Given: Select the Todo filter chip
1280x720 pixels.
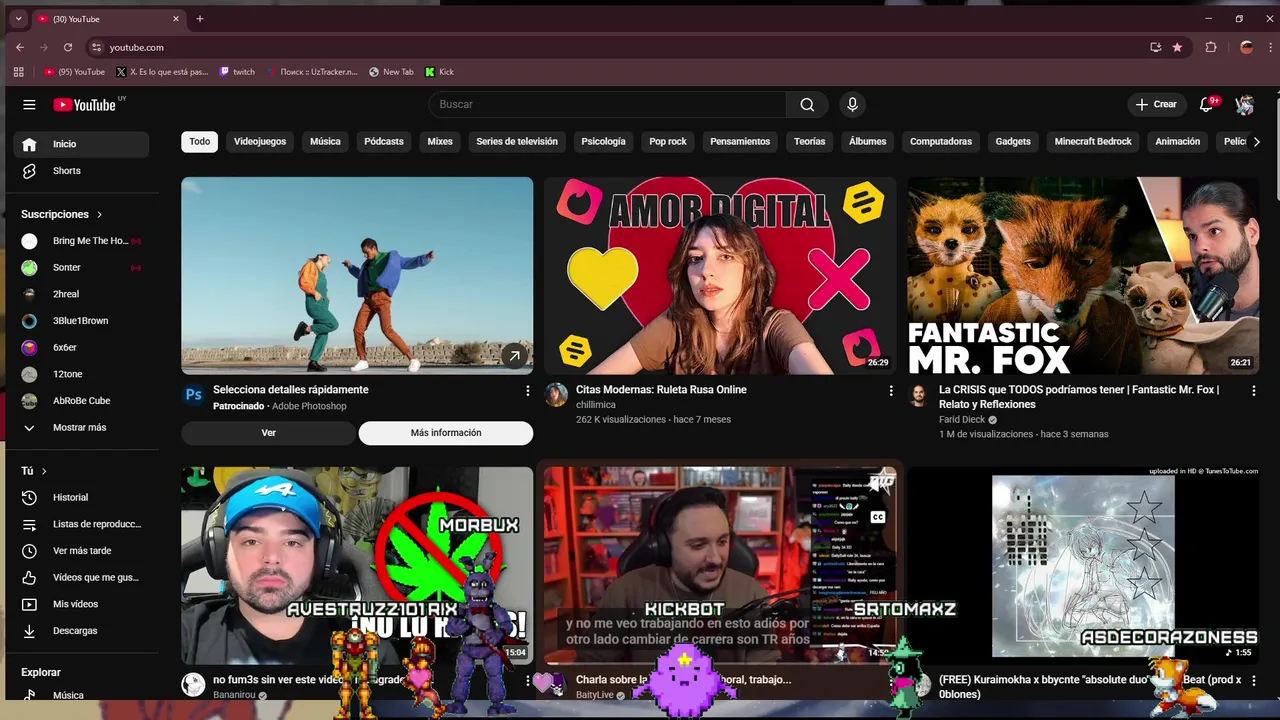Looking at the screenshot, I should (x=200, y=142).
